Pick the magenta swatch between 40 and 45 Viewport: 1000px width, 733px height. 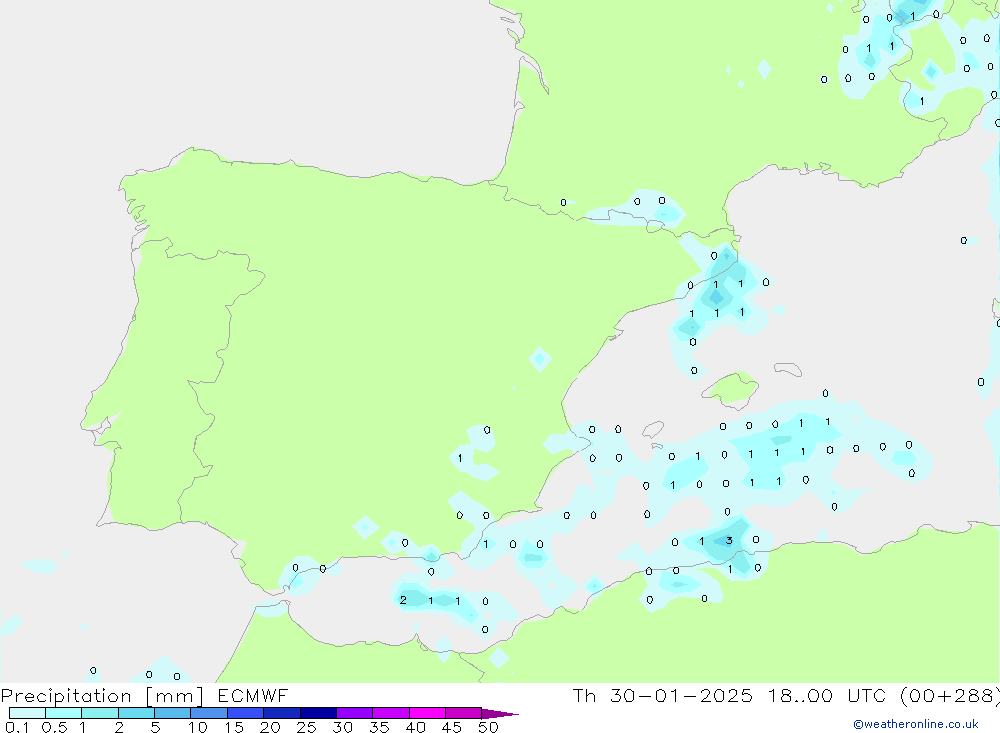coord(427,713)
